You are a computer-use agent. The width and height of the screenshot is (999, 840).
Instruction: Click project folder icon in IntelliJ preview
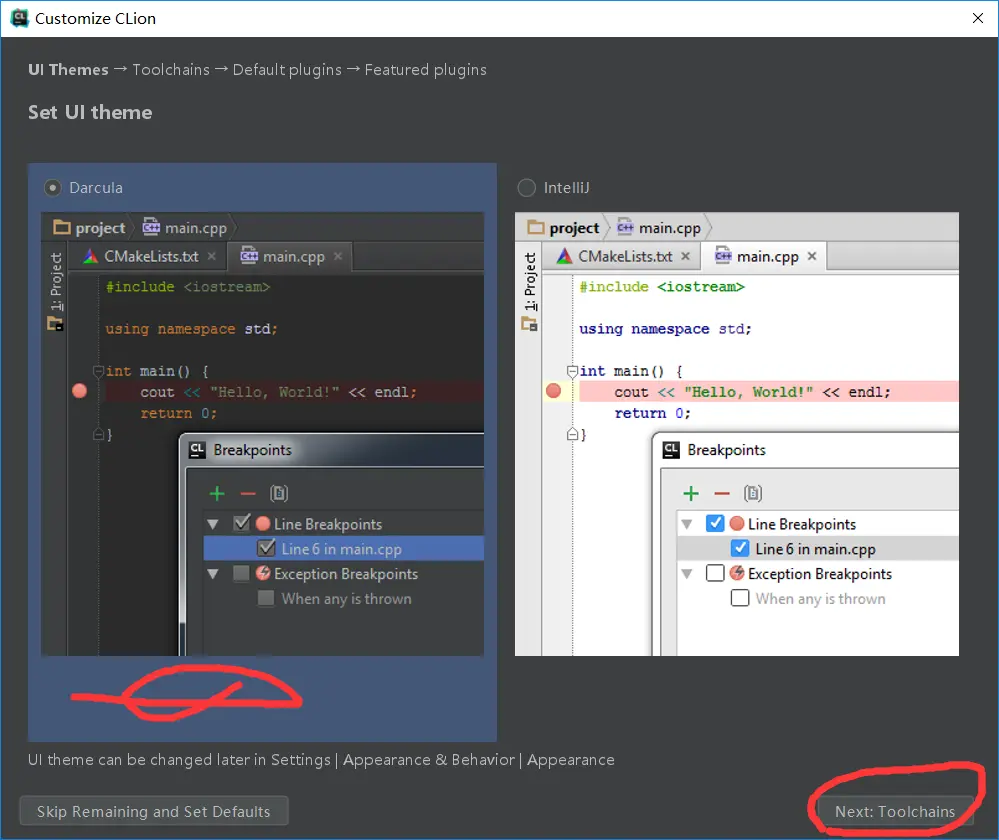tap(536, 227)
